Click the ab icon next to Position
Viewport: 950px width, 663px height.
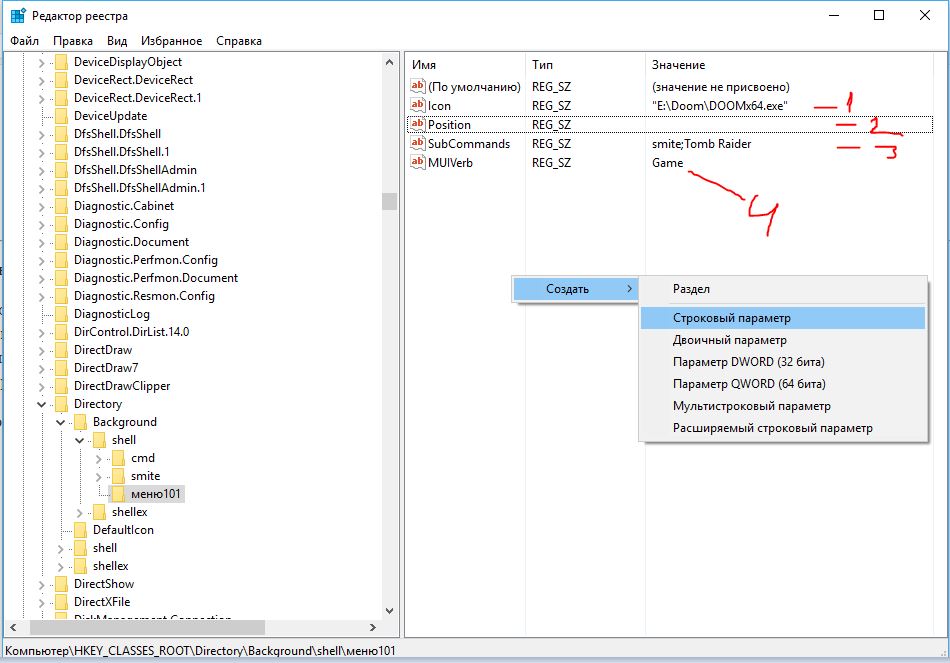(418, 125)
